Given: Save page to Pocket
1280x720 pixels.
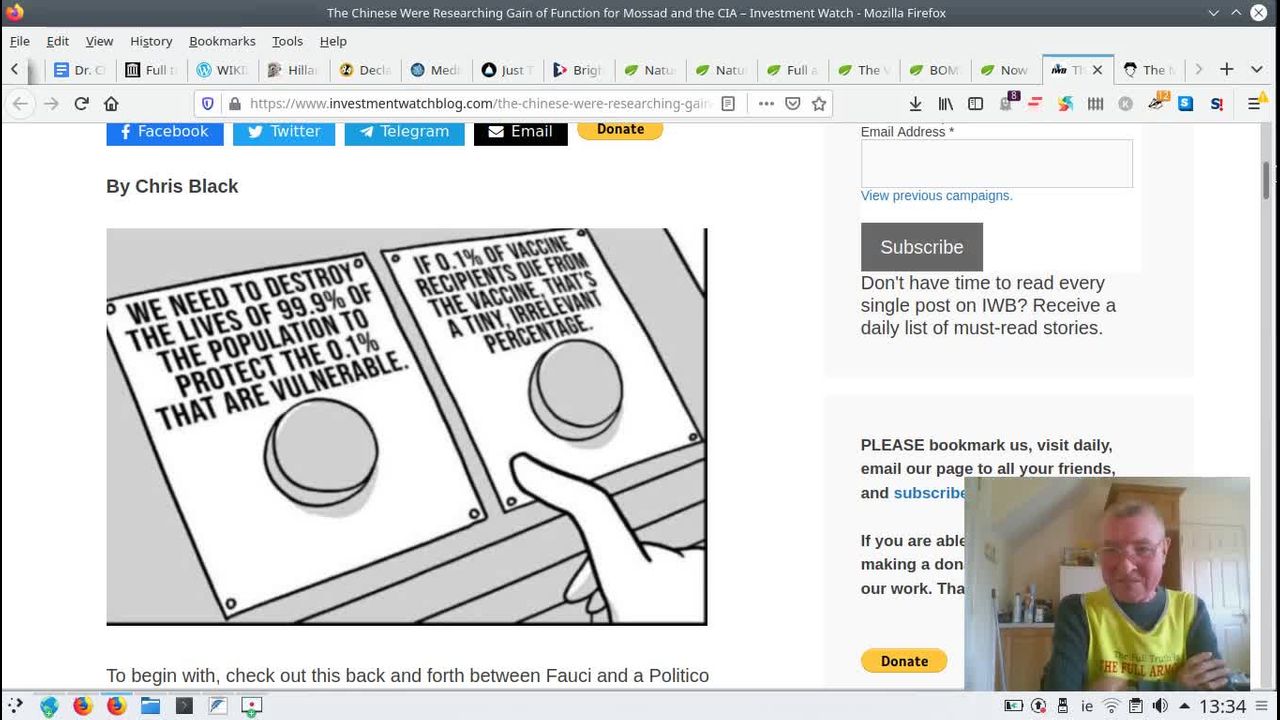Looking at the screenshot, I should 792,104.
